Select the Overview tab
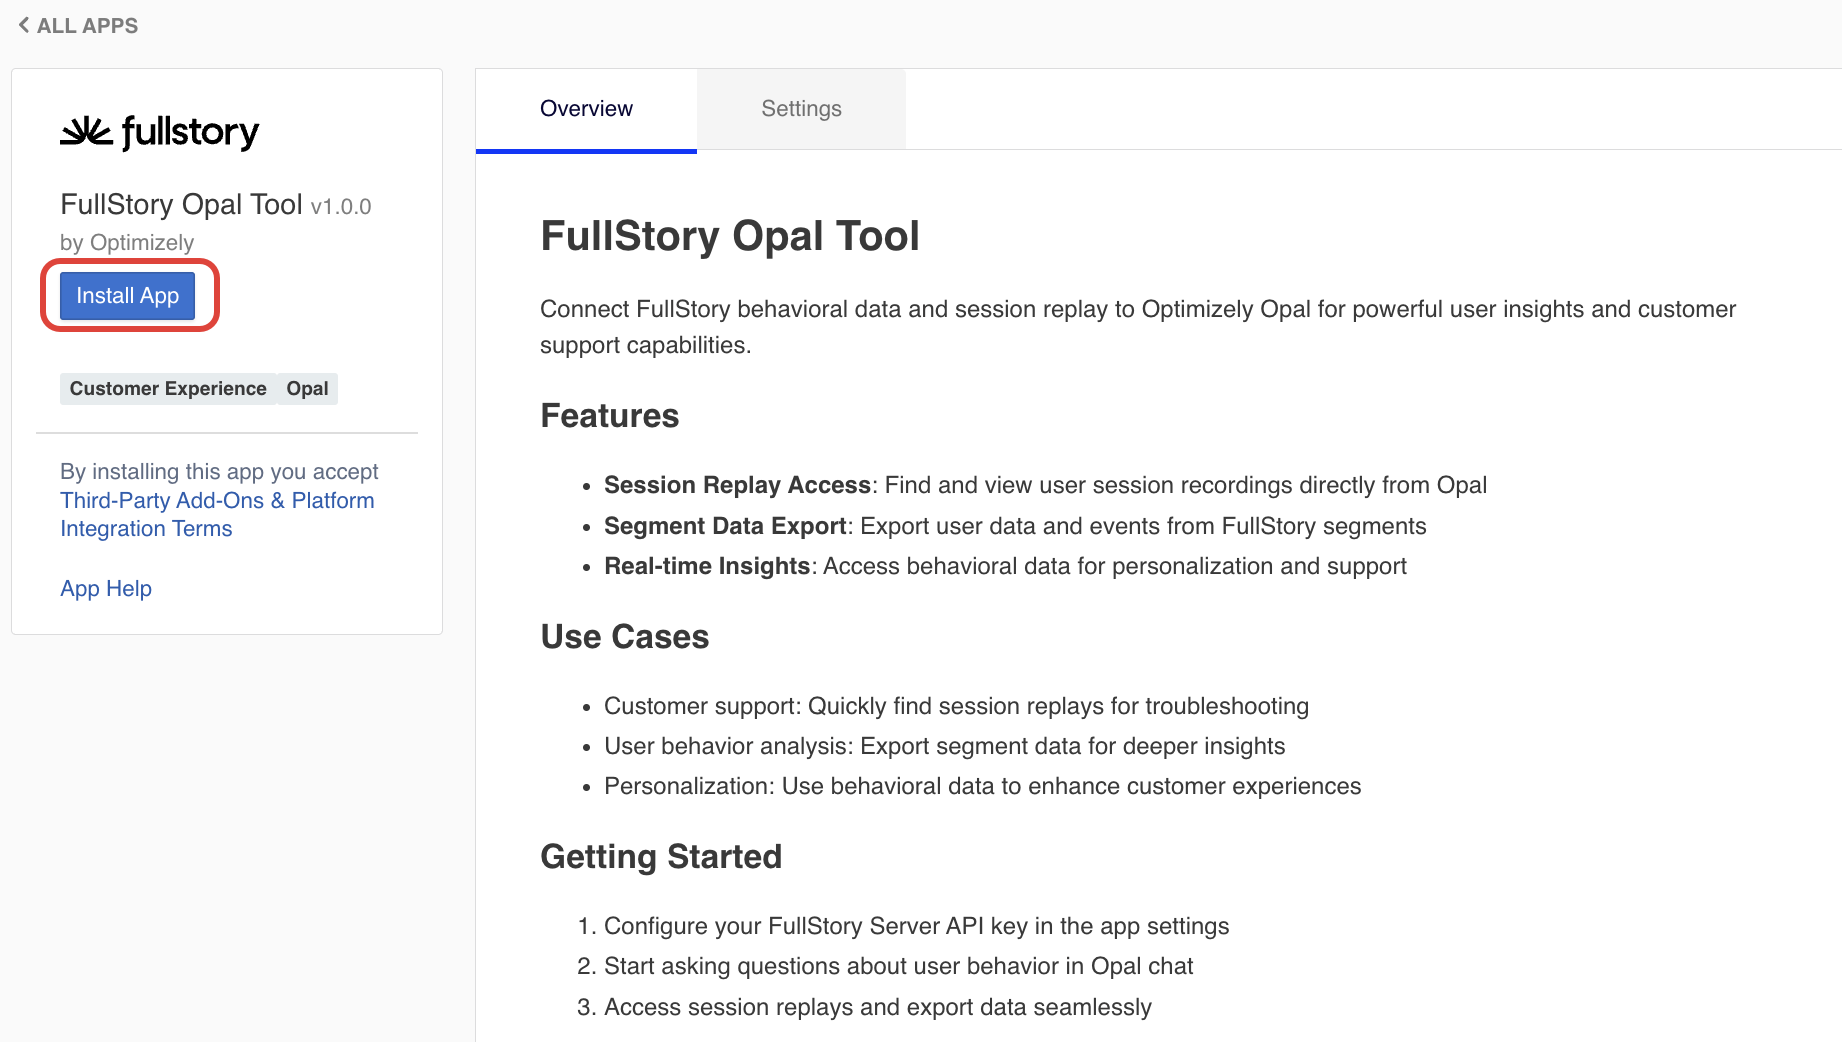 [x=586, y=109]
